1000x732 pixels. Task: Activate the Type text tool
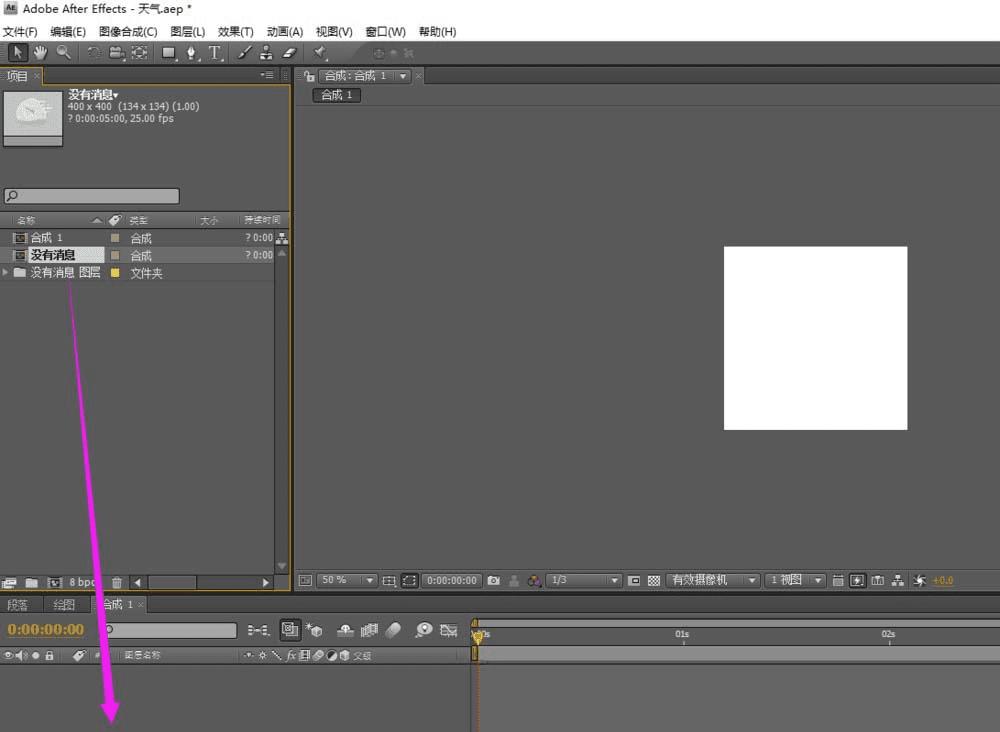click(214, 53)
